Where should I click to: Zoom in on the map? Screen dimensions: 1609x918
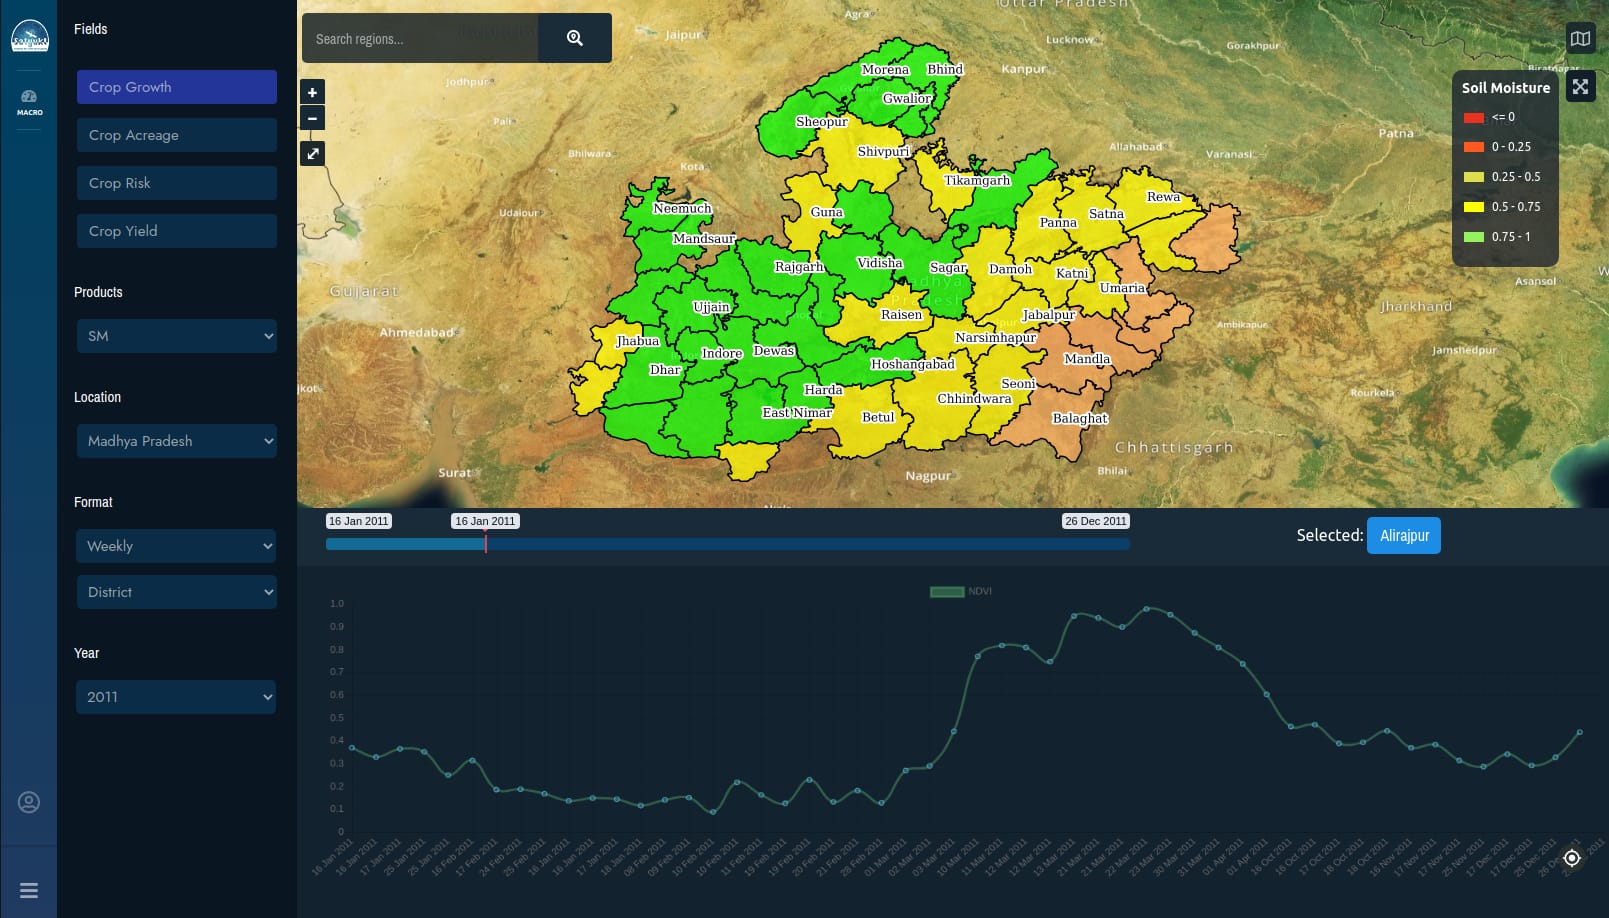(x=312, y=92)
